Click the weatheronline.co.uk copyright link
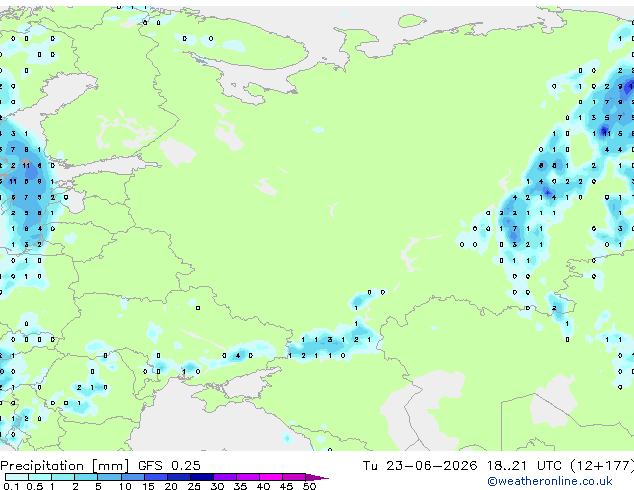 click(x=550, y=481)
